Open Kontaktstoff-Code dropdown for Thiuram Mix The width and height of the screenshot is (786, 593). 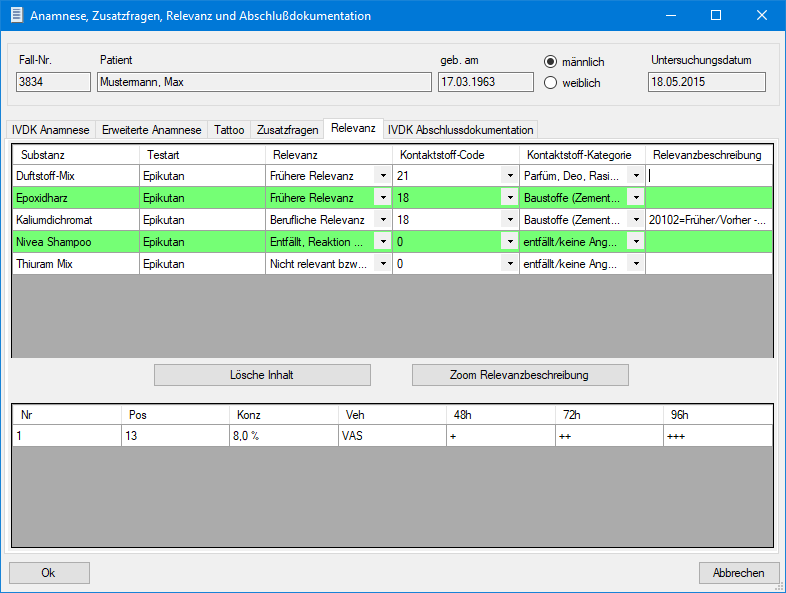(x=508, y=263)
